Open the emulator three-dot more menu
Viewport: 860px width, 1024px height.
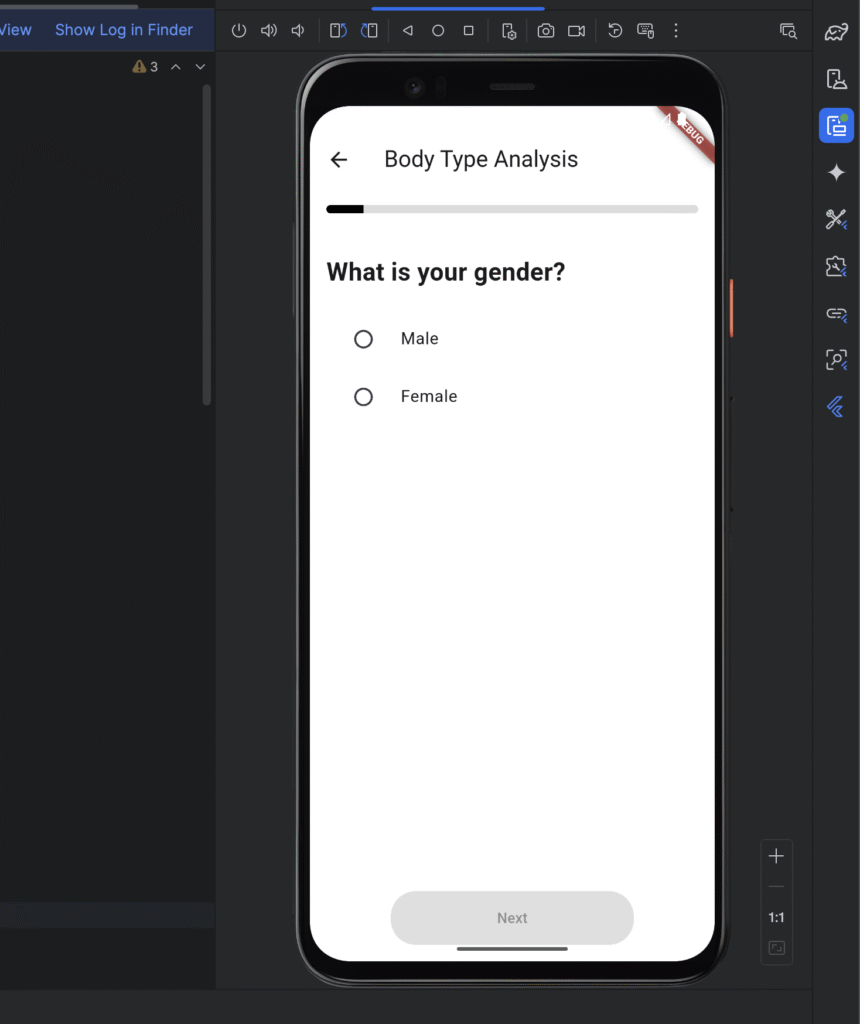676,31
